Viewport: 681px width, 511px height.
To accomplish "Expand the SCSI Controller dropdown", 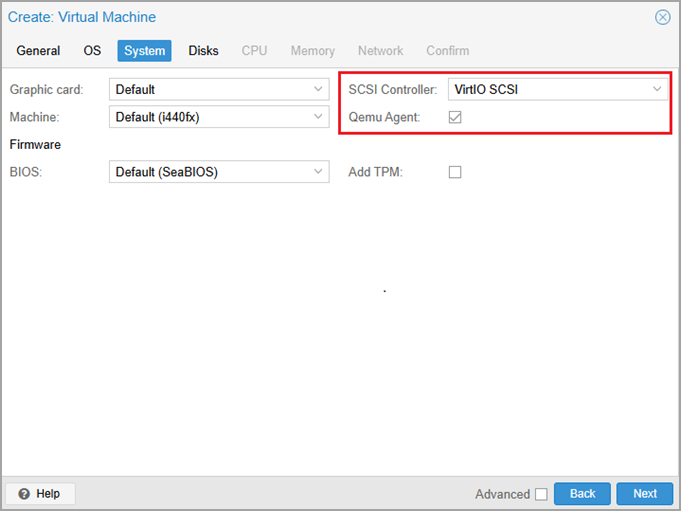I will coord(558,89).
